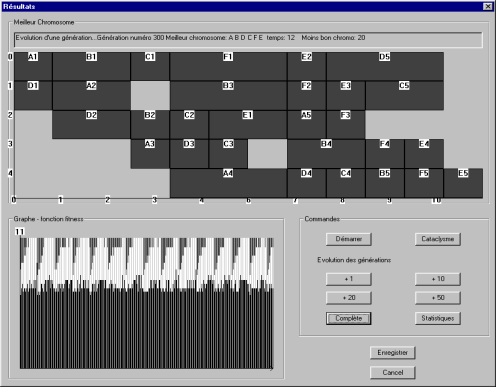Advance evolution by +50 generations

click(x=438, y=298)
